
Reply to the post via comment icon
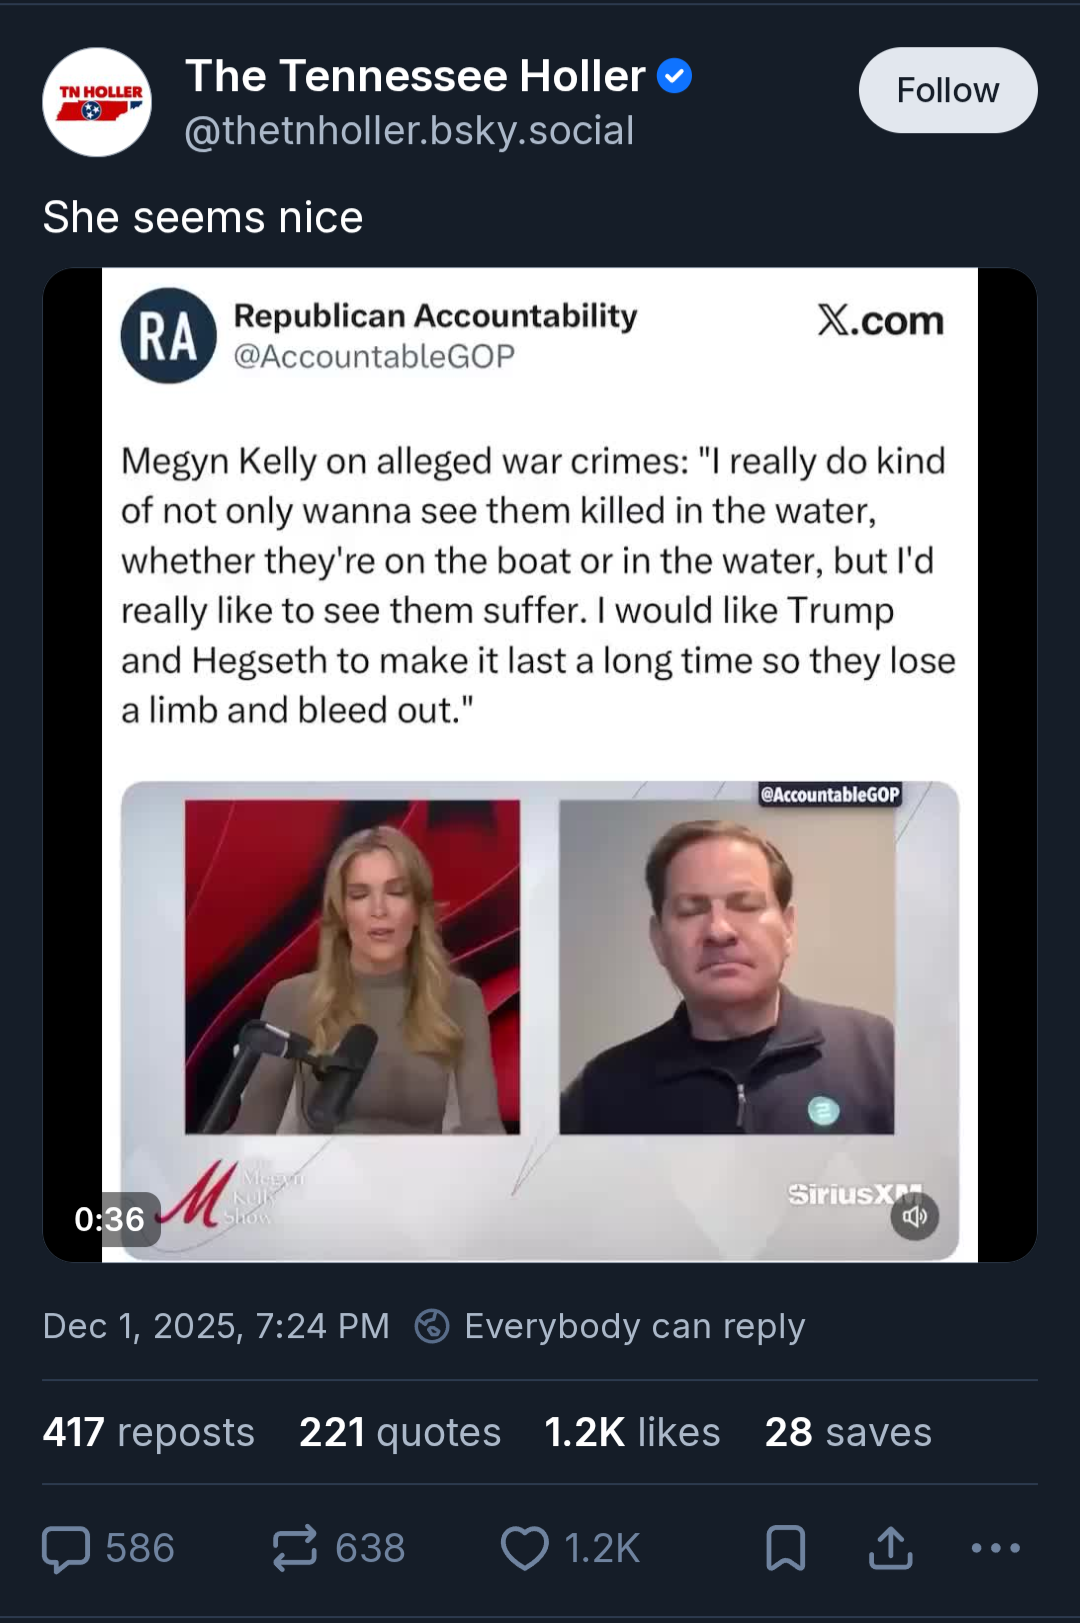67,1548
